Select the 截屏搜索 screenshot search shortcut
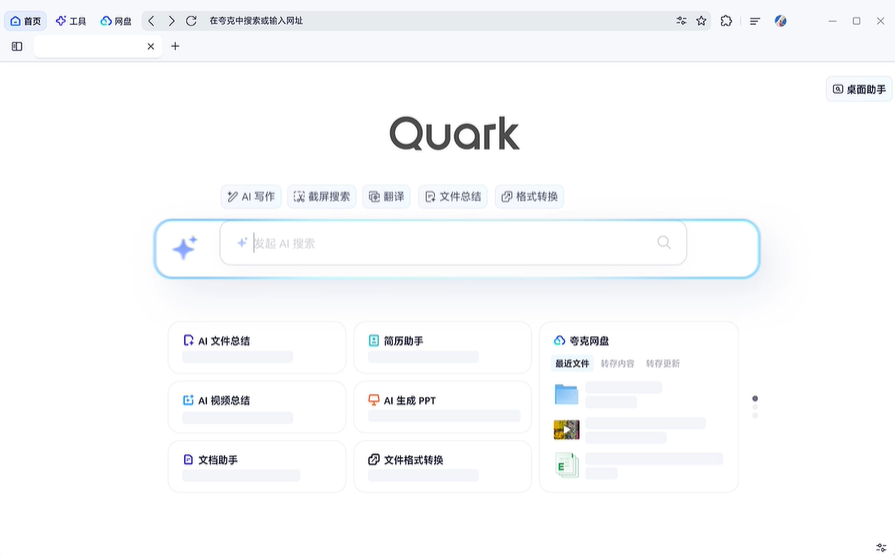Screen dimensions: 895x555 322,196
